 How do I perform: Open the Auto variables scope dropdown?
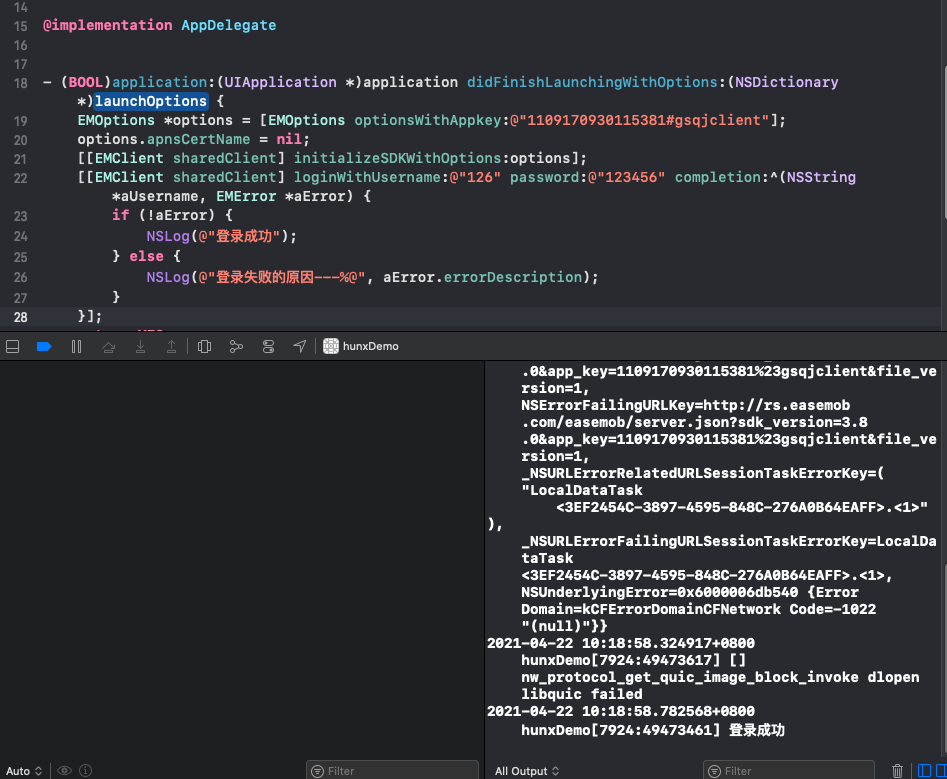(x=24, y=771)
